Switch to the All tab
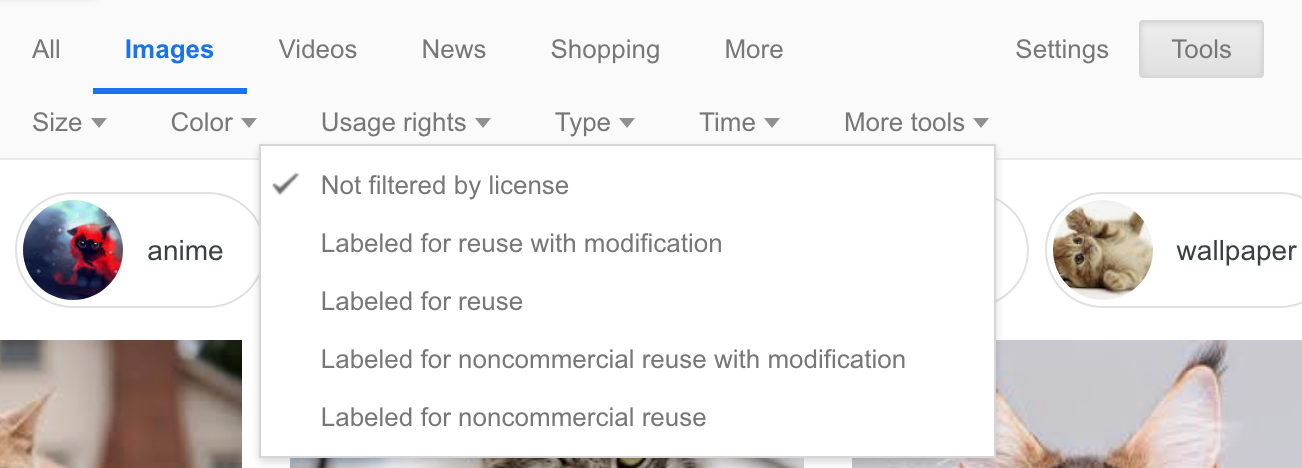1302x468 pixels. click(x=46, y=49)
